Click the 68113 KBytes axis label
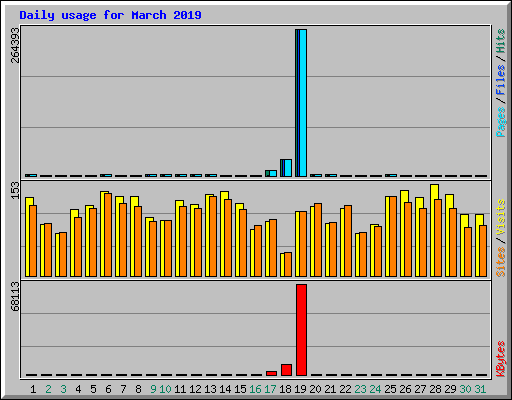512x400 pixels. click(x=15, y=296)
